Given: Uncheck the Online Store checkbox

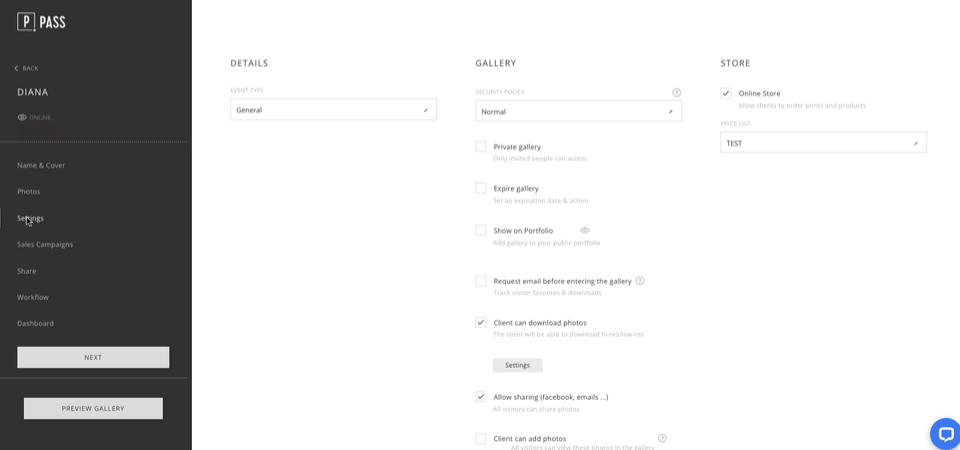Looking at the screenshot, I should coord(726,93).
